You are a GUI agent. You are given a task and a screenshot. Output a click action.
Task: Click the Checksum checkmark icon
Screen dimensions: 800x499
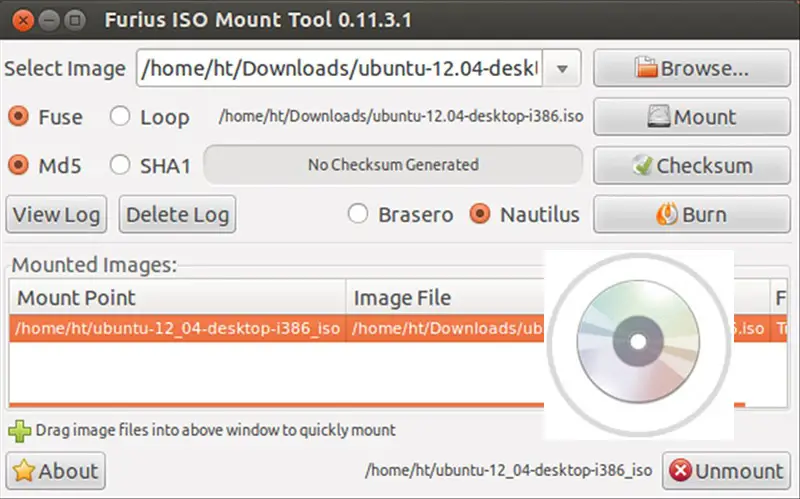coord(642,165)
